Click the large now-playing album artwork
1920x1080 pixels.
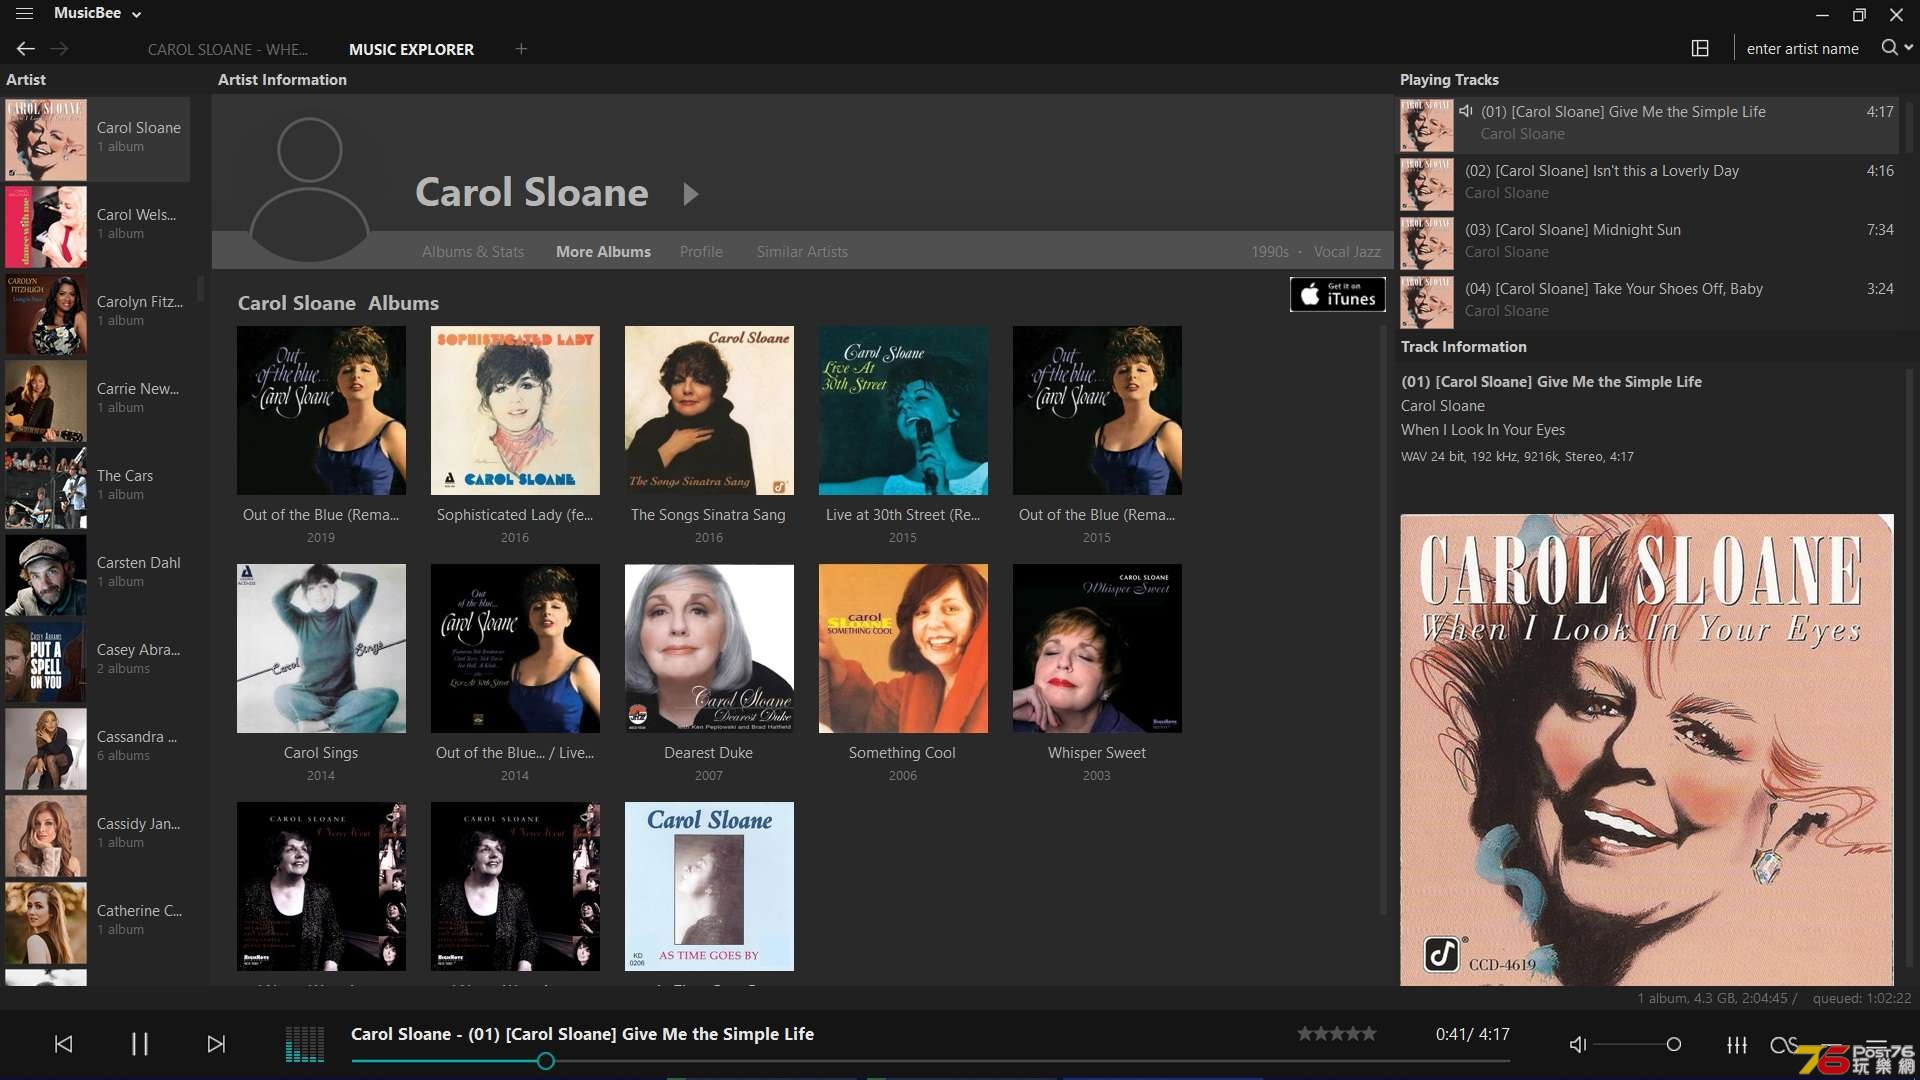click(x=1646, y=750)
